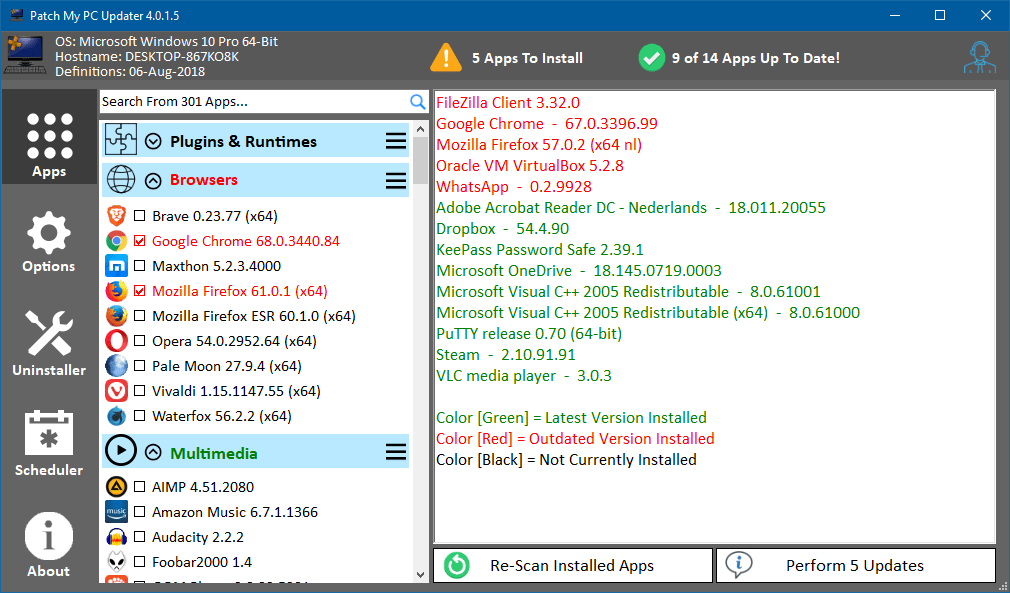Click Re-Scan Installed Apps button
The height and width of the screenshot is (593, 1010).
tap(573, 565)
